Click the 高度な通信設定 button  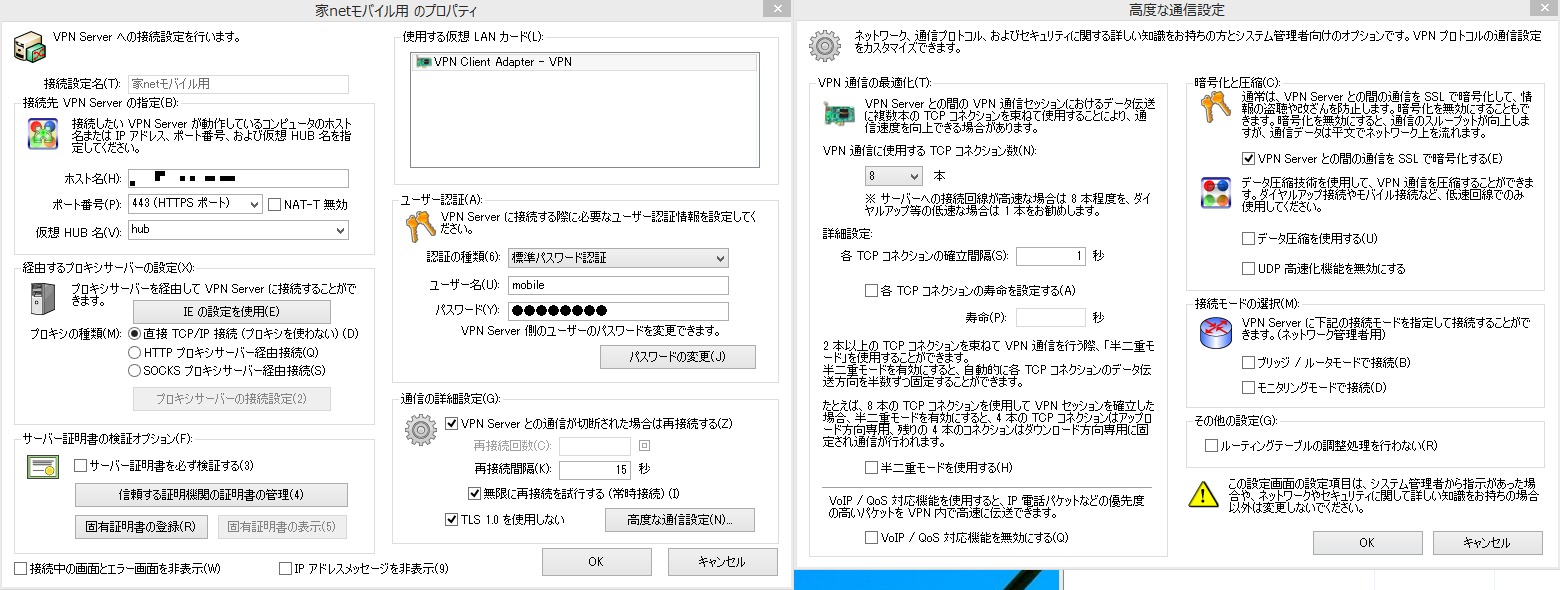pyautogui.click(x=679, y=520)
